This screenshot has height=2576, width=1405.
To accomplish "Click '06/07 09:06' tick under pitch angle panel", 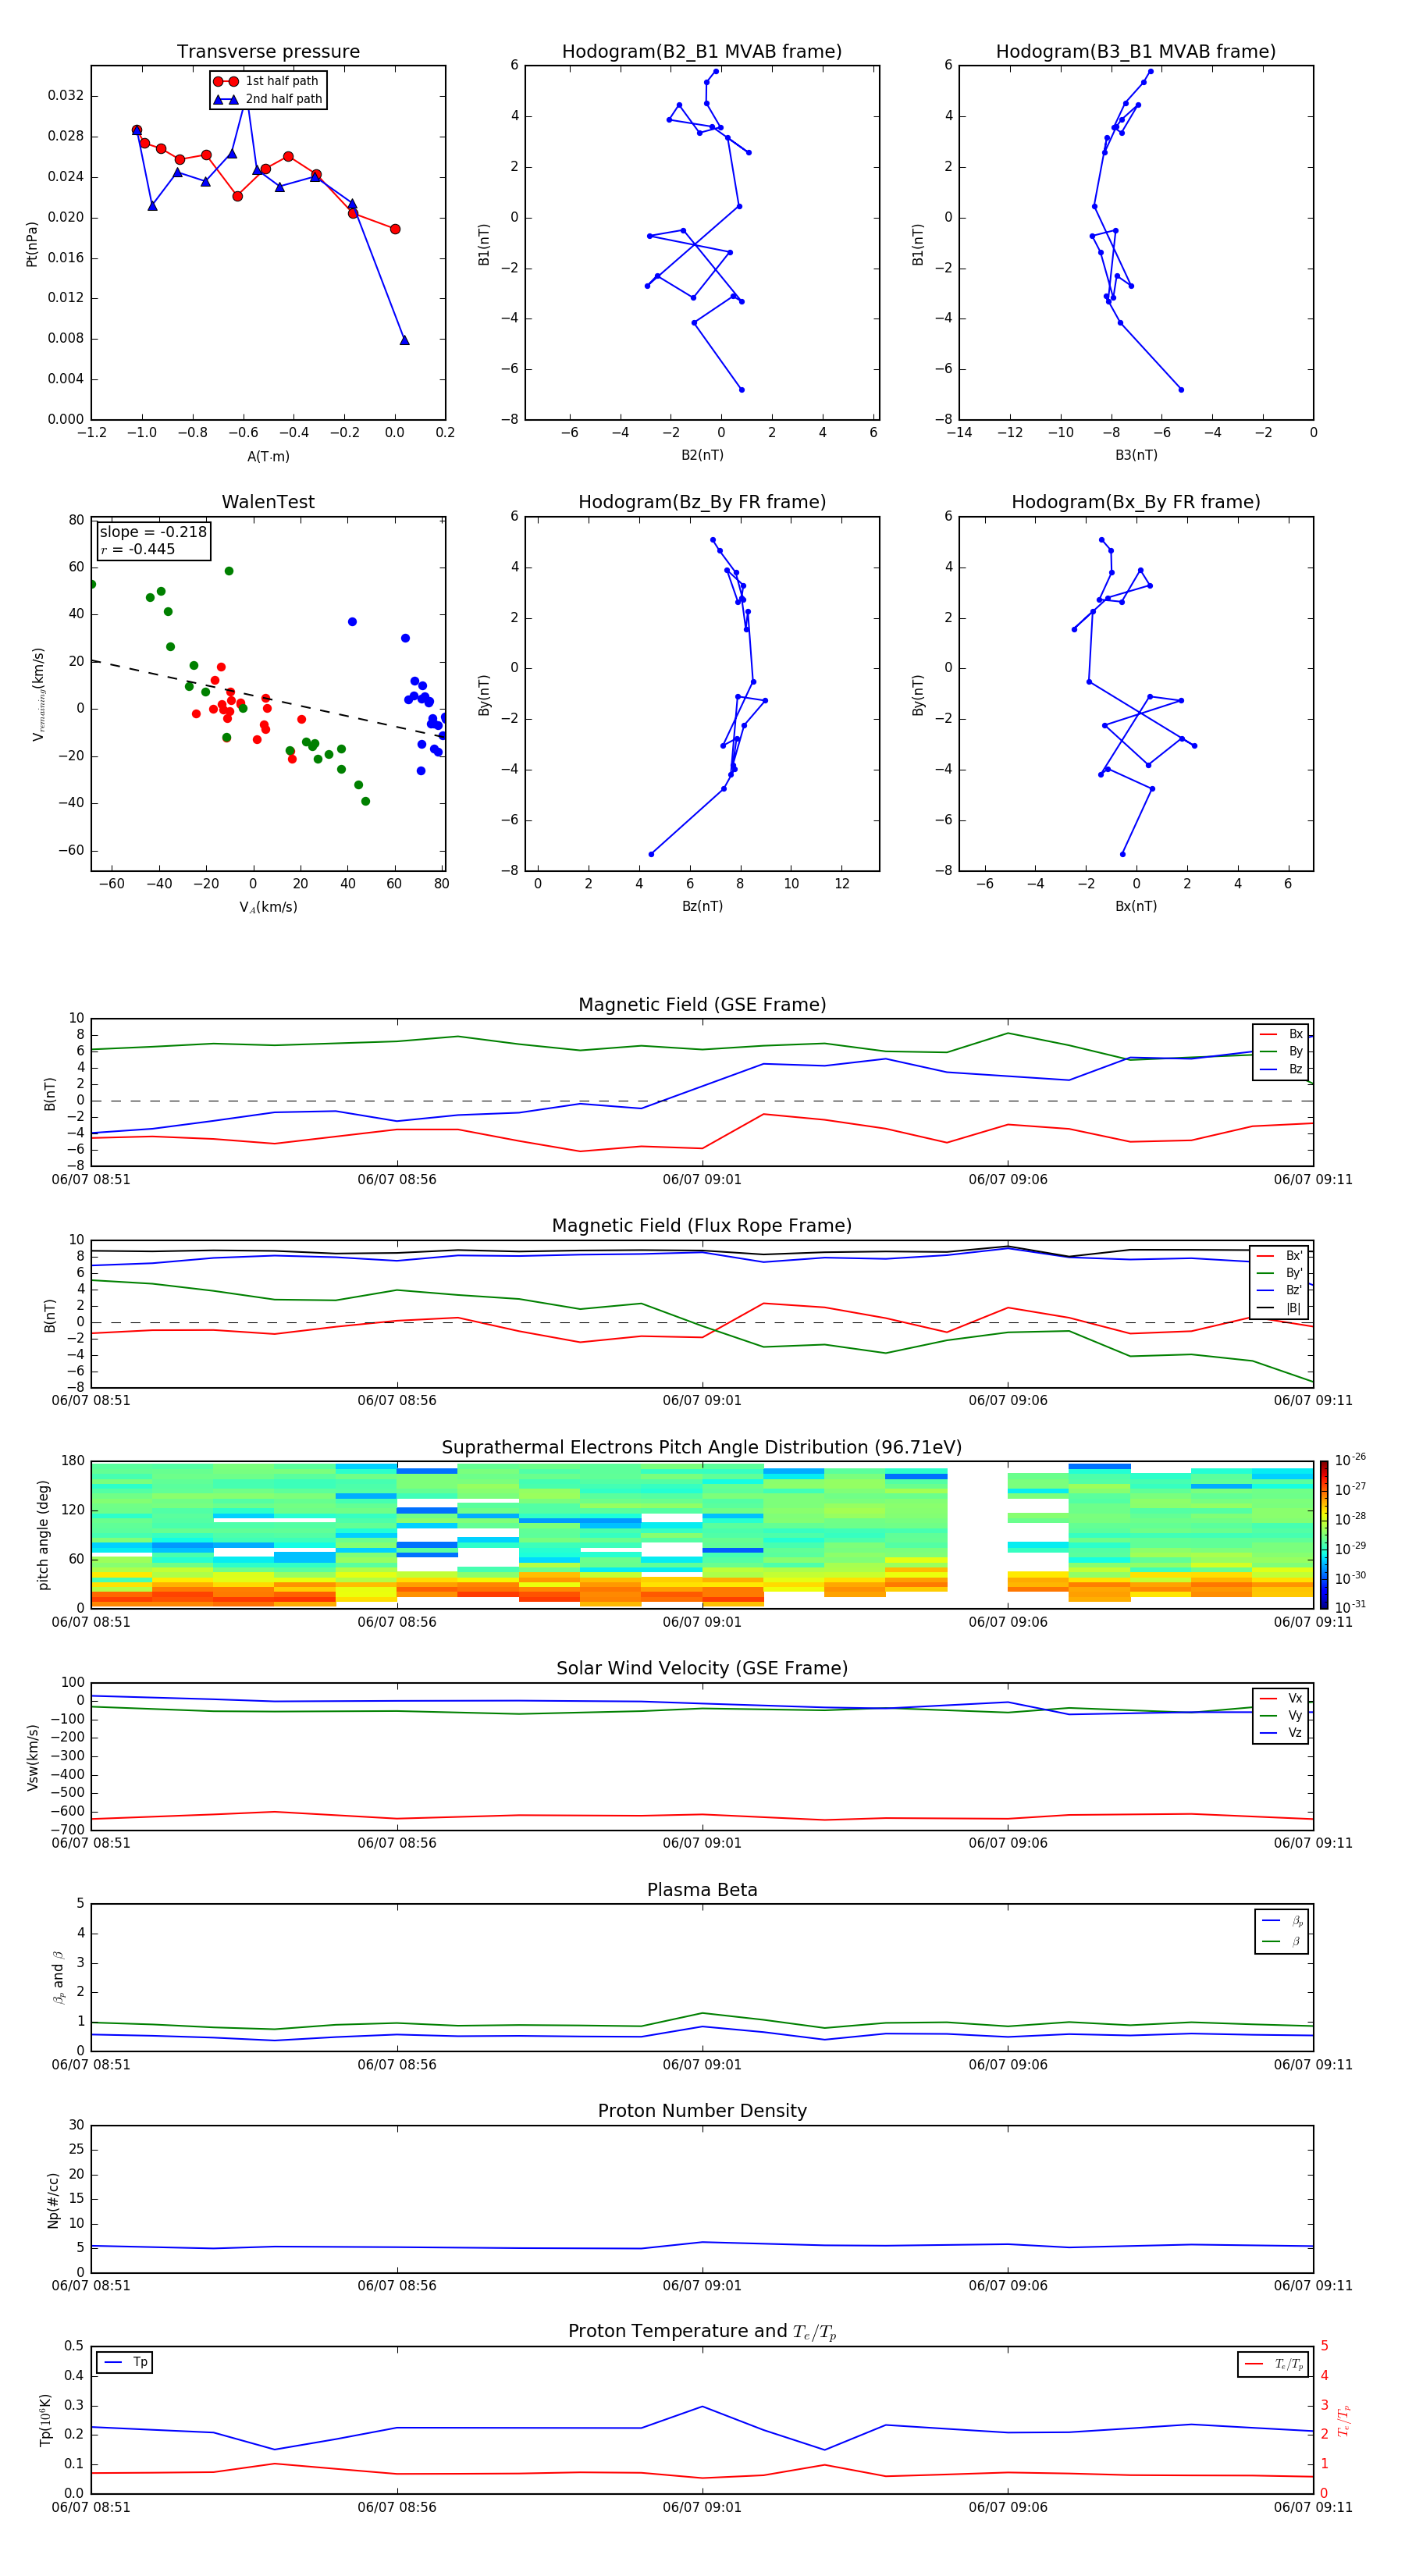I will pos(1008,1622).
